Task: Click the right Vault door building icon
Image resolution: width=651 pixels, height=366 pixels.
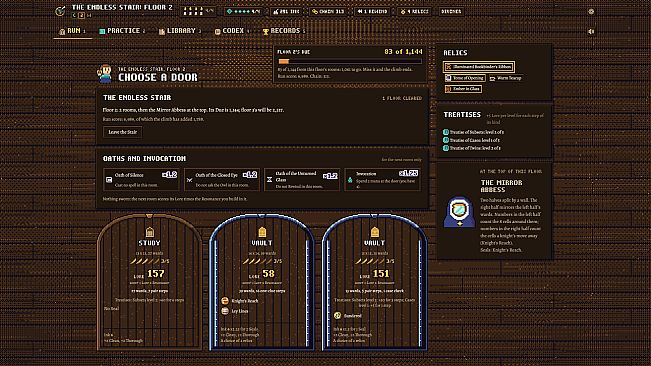Action: point(374,232)
